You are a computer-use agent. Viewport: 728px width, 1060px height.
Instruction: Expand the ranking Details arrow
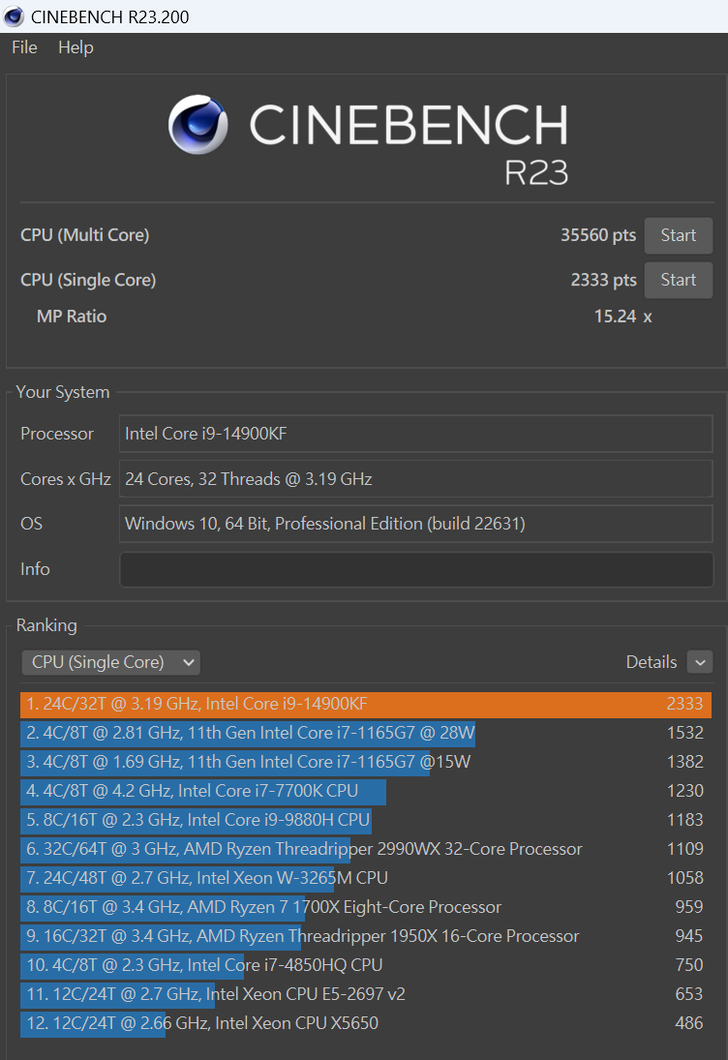click(x=700, y=662)
